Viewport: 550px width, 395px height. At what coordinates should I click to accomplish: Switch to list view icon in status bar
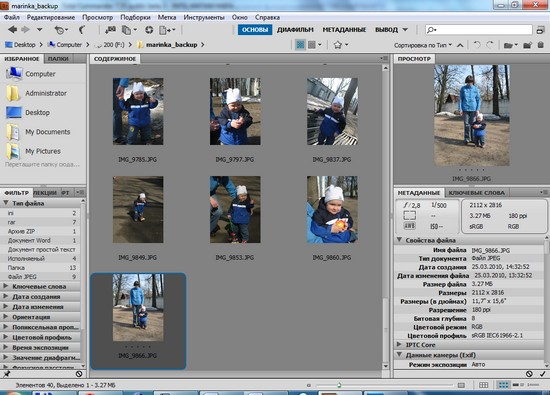[533, 385]
